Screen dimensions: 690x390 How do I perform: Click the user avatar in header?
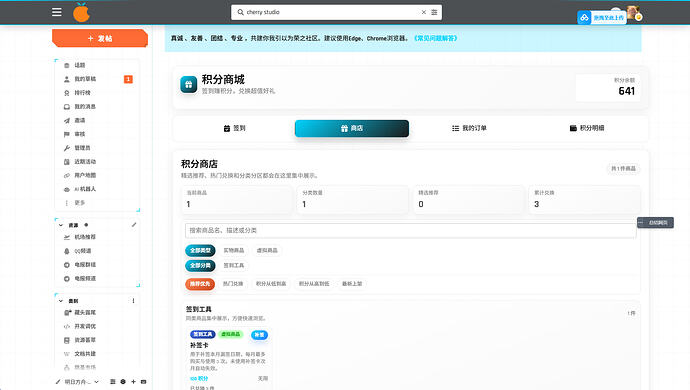pos(634,13)
